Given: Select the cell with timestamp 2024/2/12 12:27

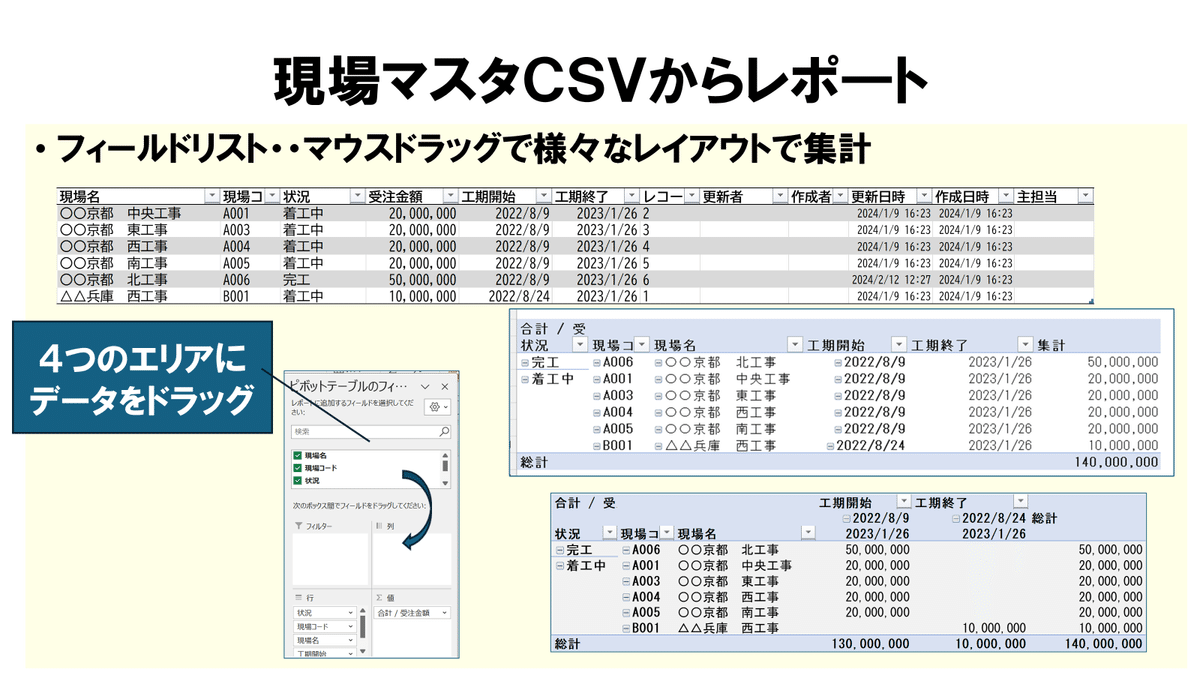Looking at the screenshot, I should click(x=891, y=280).
